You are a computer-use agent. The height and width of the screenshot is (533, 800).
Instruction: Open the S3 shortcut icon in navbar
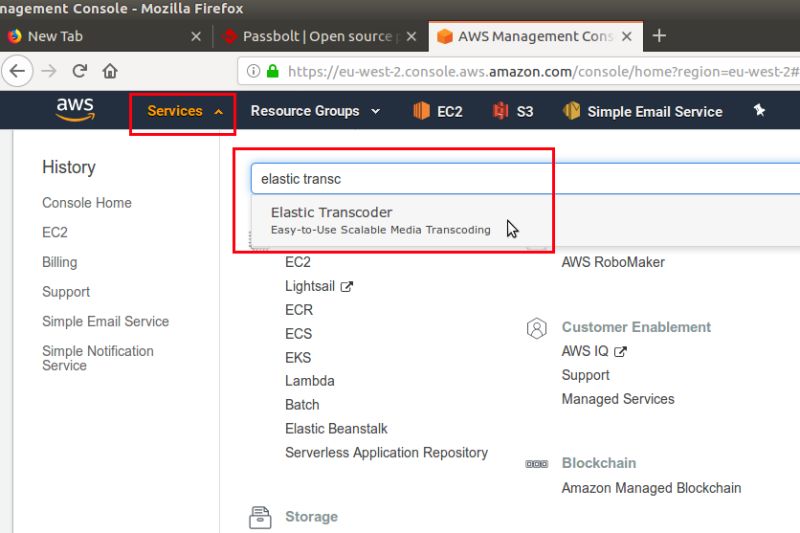point(501,111)
